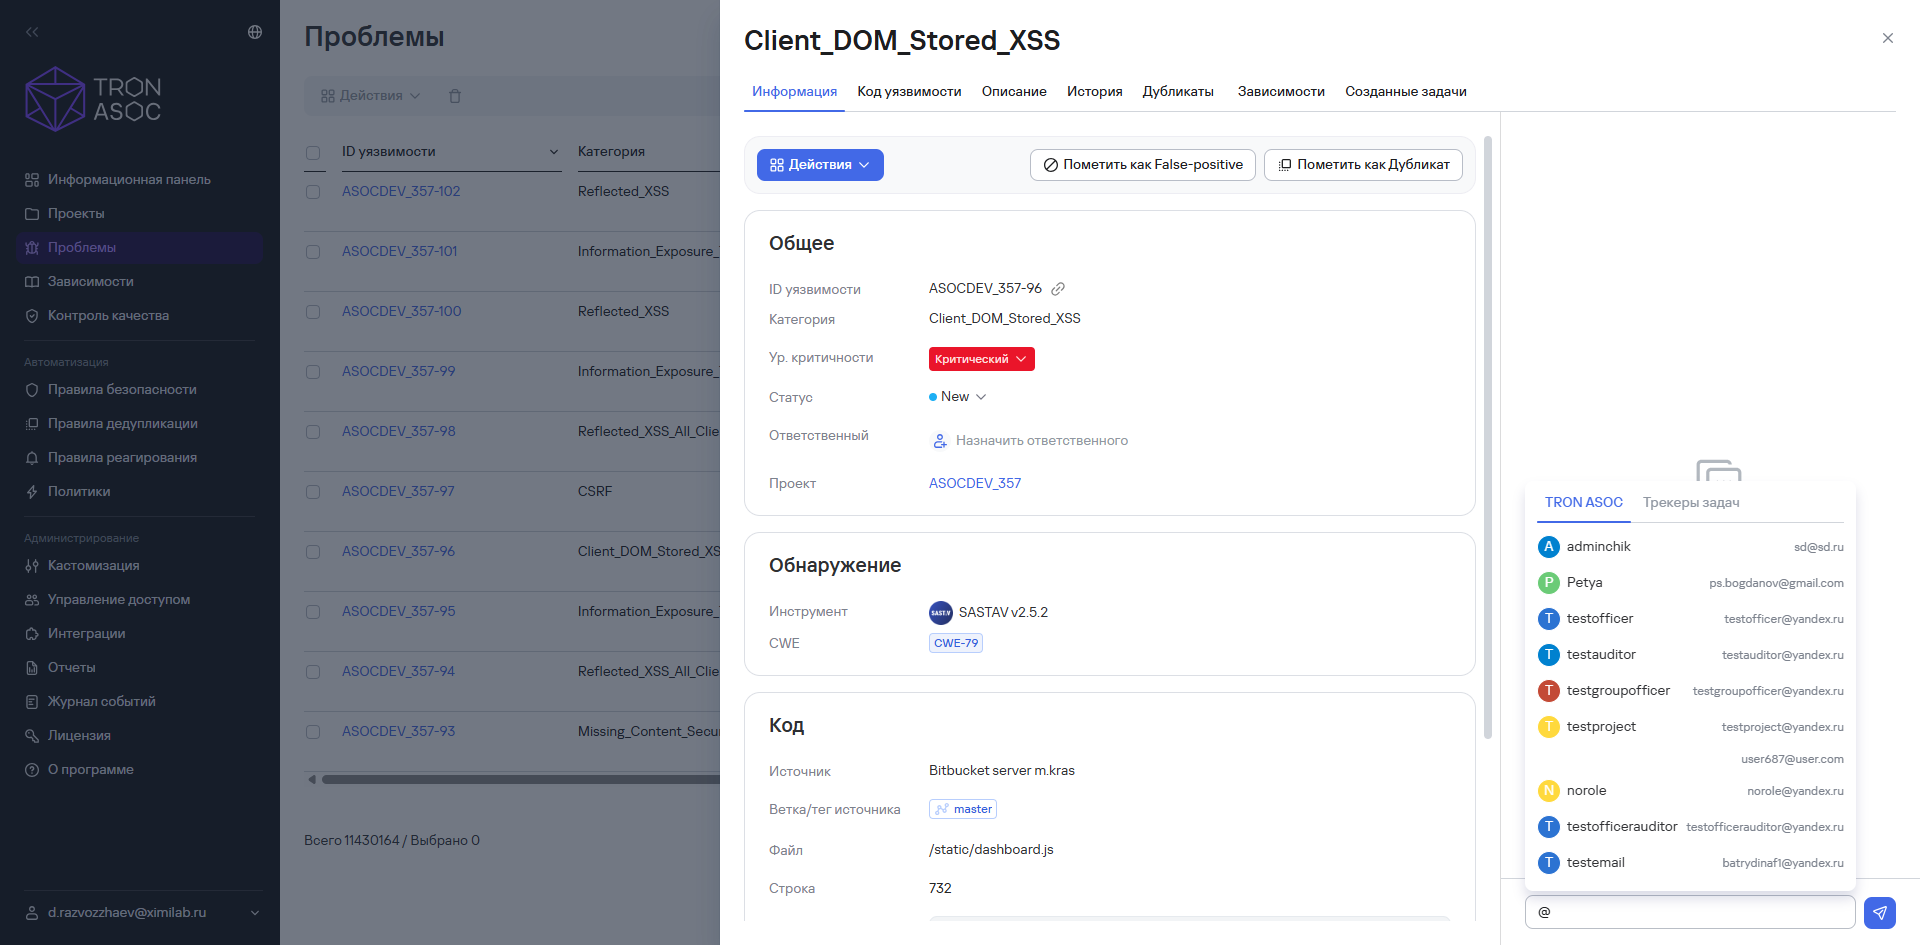Viewport: 1920px width, 945px height.
Task: Open vulnerability link ASOCDEV_357-102
Action: click(x=401, y=191)
